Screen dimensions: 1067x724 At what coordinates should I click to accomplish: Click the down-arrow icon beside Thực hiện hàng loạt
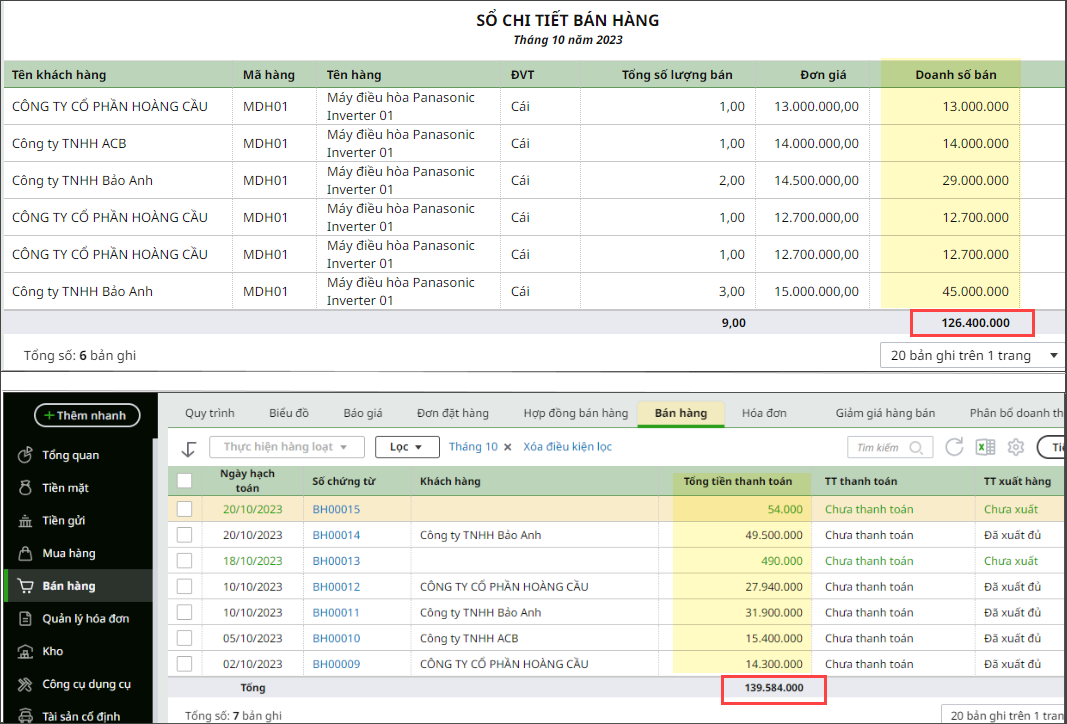coord(188,448)
